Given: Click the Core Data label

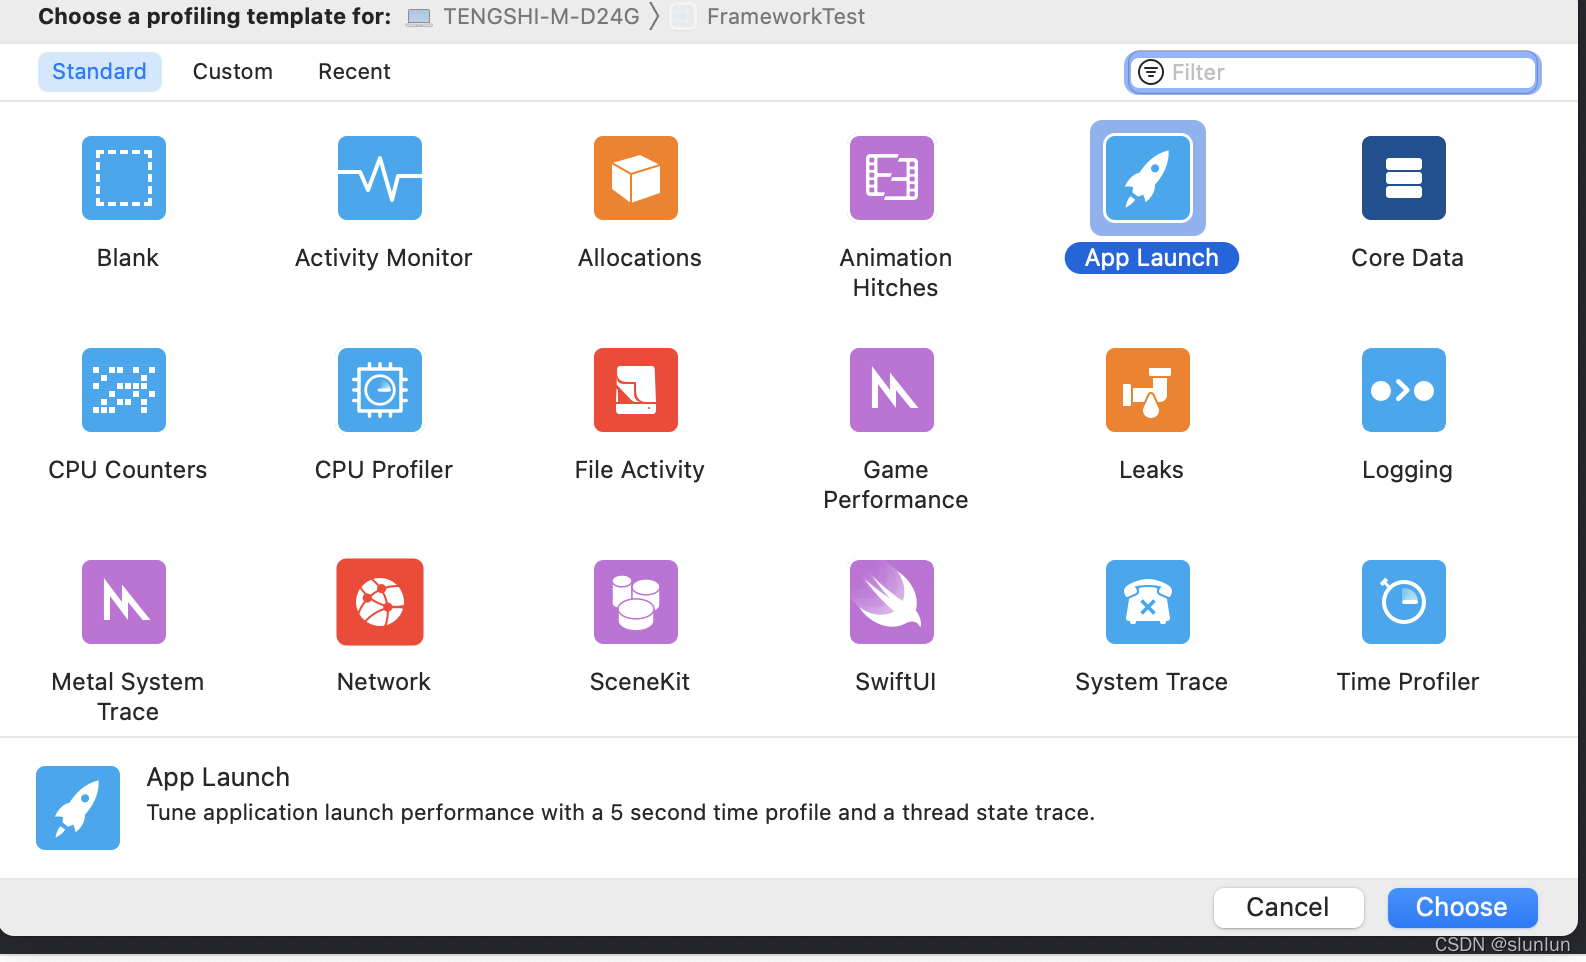Looking at the screenshot, I should (x=1407, y=258).
